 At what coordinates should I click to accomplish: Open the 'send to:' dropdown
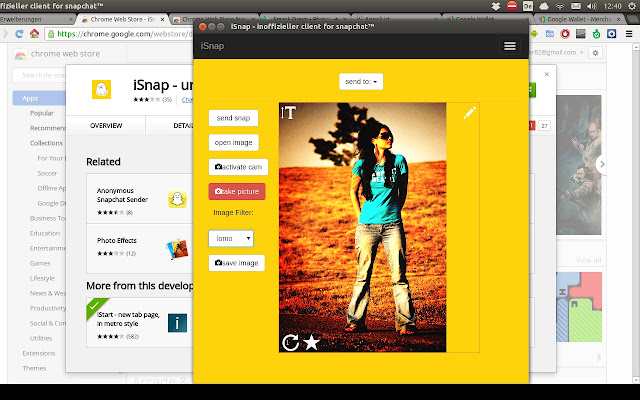click(361, 82)
